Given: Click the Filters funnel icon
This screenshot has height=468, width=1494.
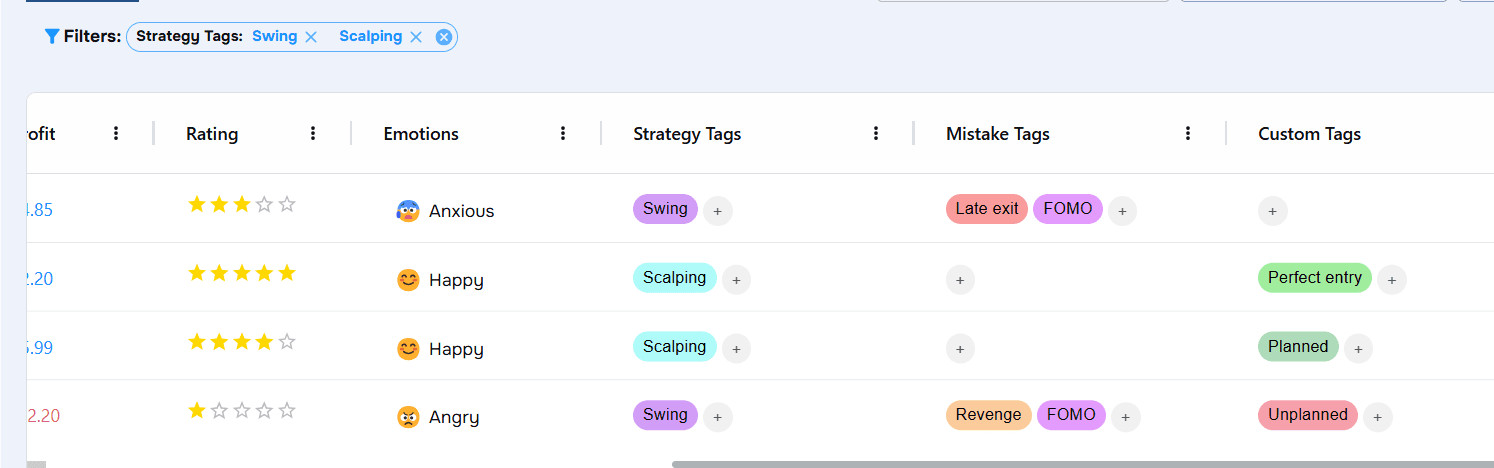Looking at the screenshot, I should 52,37.
